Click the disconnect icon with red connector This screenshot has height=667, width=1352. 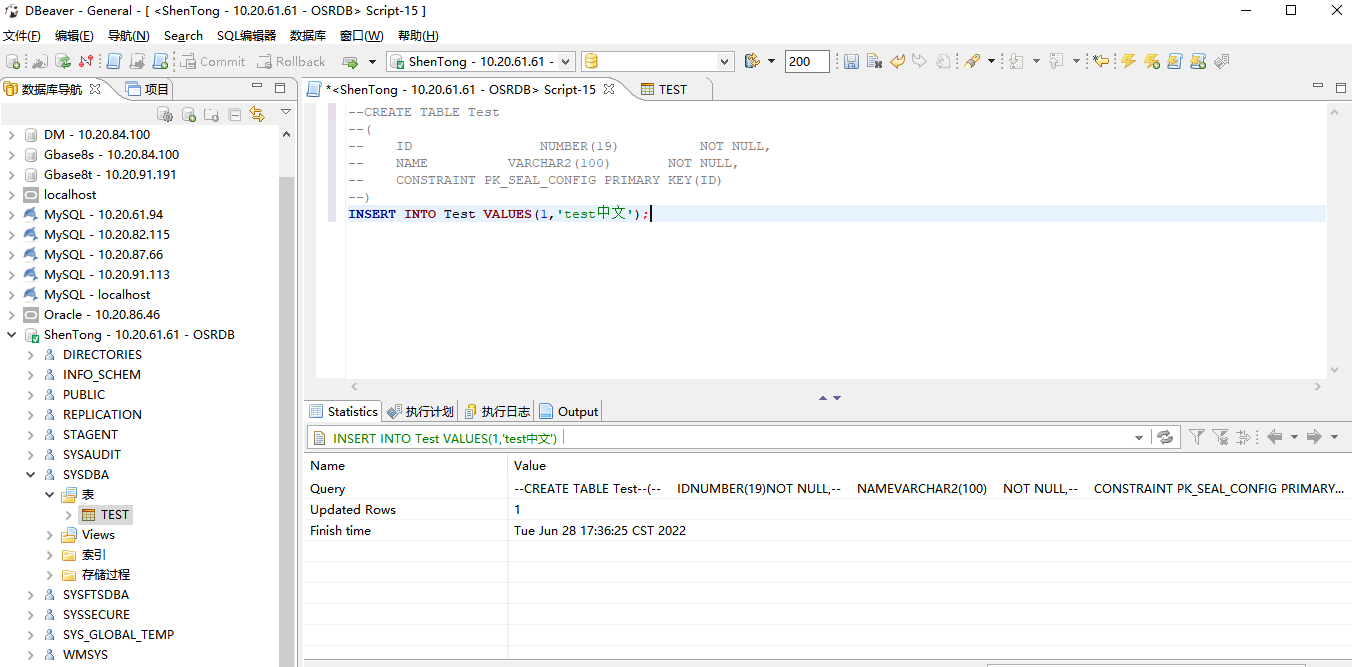[x=85, y=61]
